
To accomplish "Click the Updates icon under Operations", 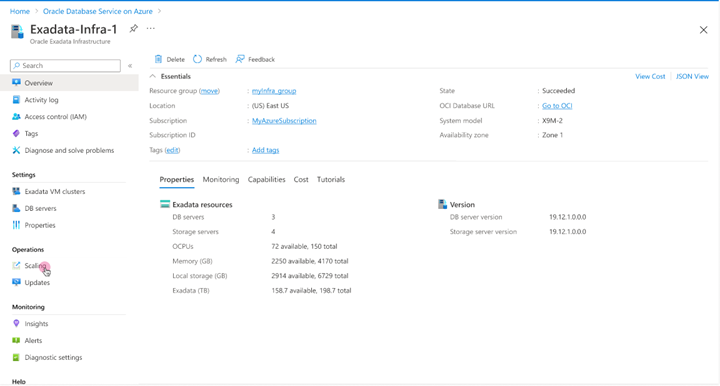I will (x=16, y=282).
